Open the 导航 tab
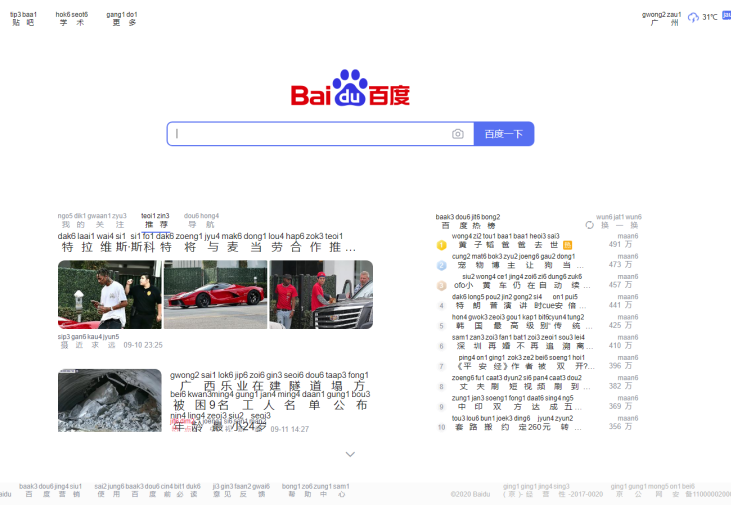This screenshot has width=731, height=505. coord(201,221)
